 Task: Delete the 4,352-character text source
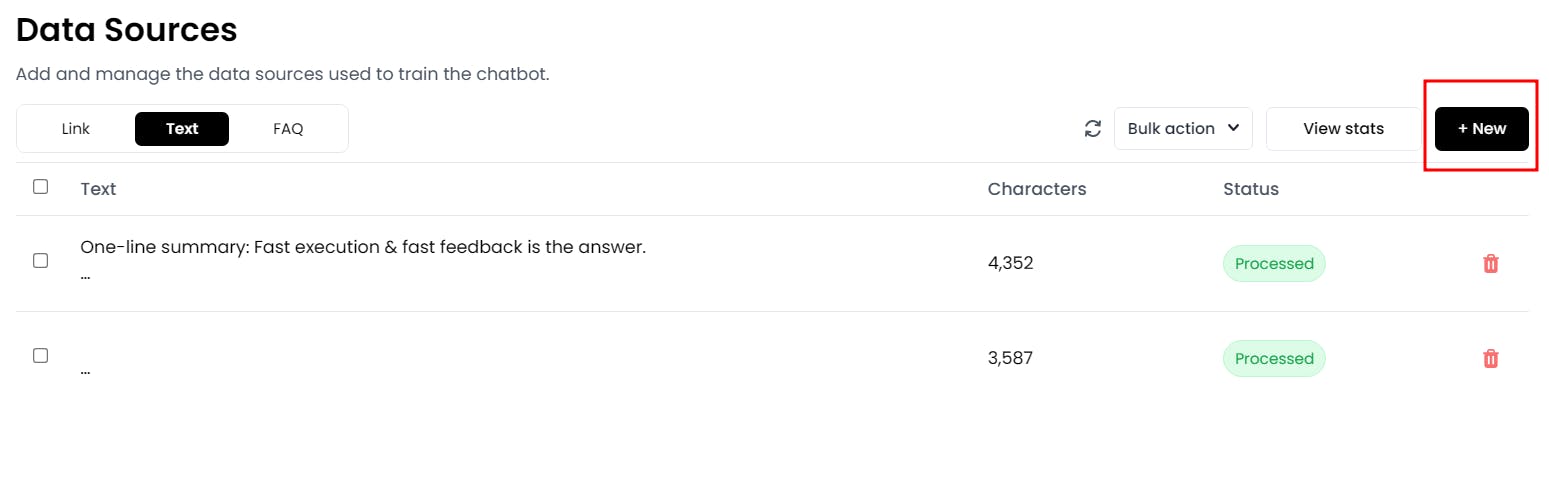click(1490, 264)
